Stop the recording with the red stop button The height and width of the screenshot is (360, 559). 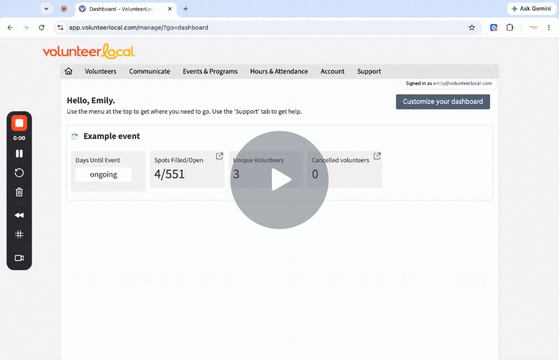pyautogui.click(x=19, y=123)
